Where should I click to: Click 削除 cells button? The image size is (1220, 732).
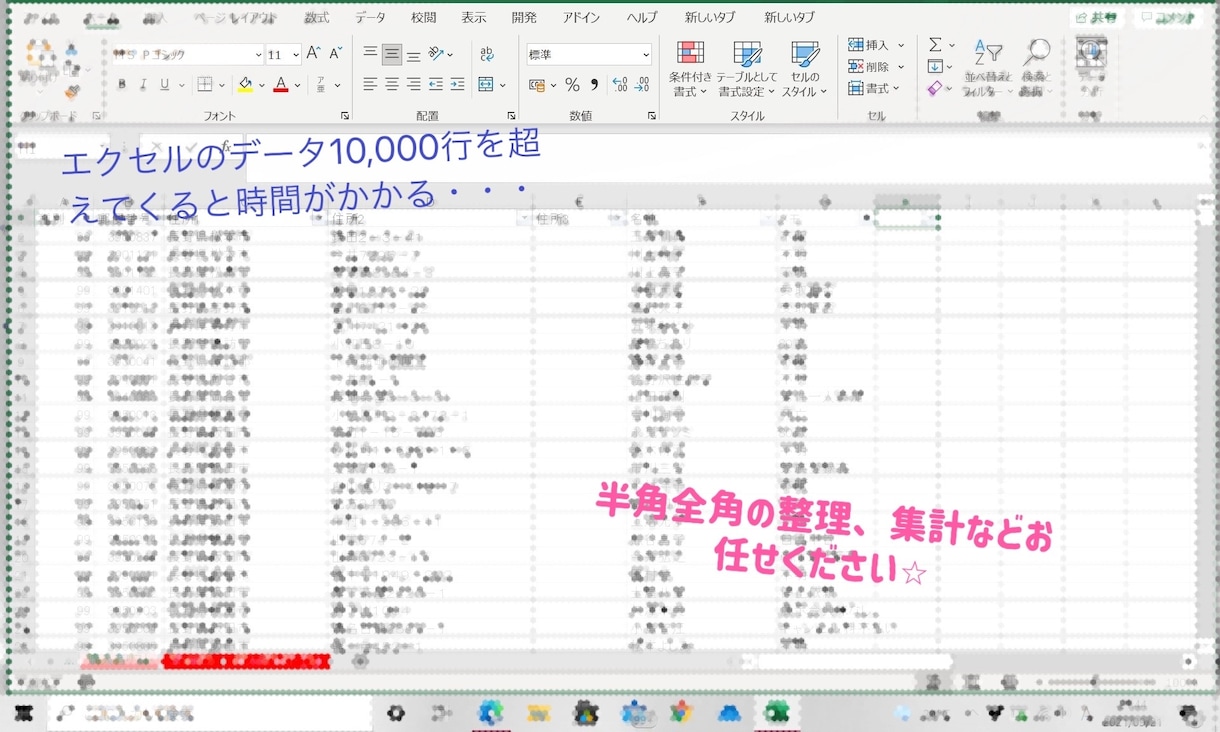pyautogui.click(x=868, y=67)
